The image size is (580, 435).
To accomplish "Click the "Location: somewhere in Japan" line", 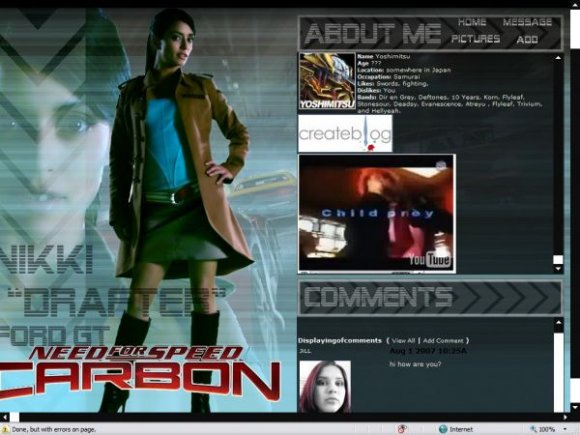I will coord(404,70).
